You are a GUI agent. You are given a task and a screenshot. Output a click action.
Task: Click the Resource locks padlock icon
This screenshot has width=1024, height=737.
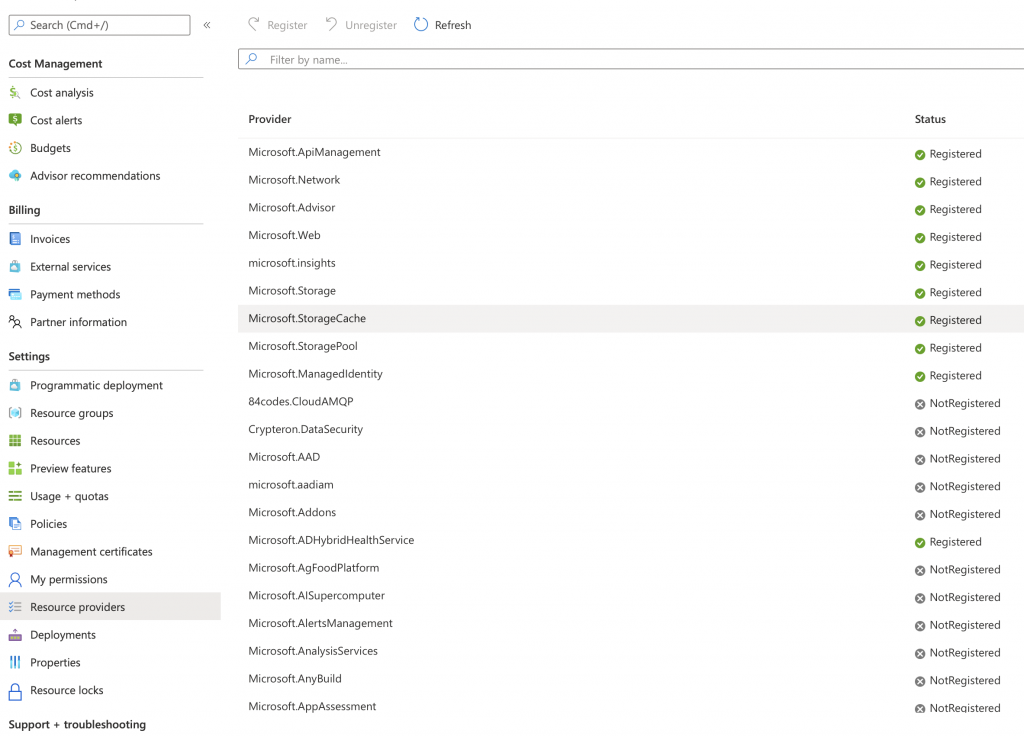15,691
